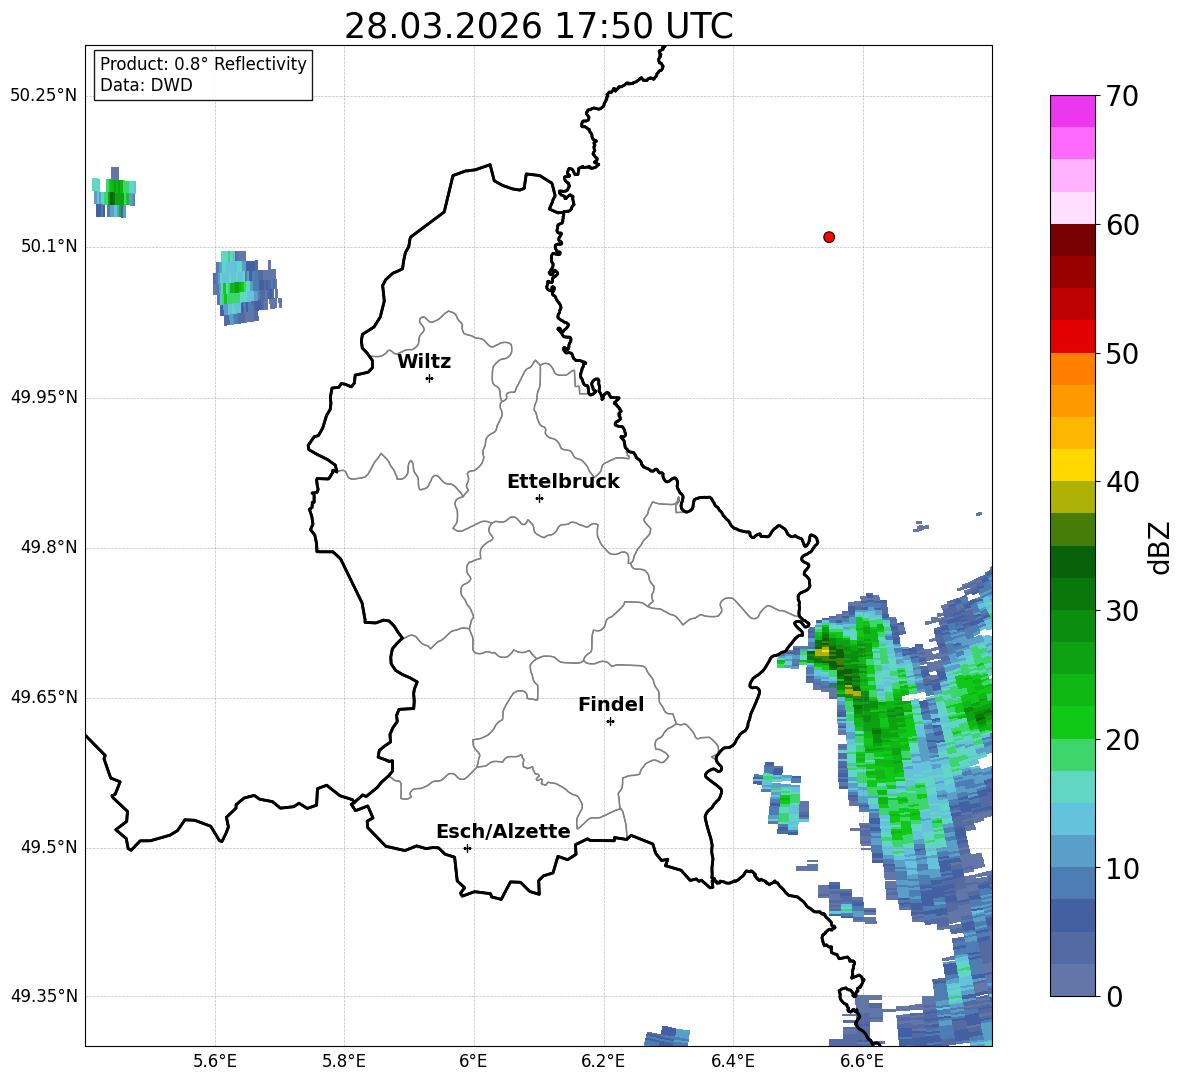Click the Ettelbruck city label

pyautogui.click(x=563, y=482)
